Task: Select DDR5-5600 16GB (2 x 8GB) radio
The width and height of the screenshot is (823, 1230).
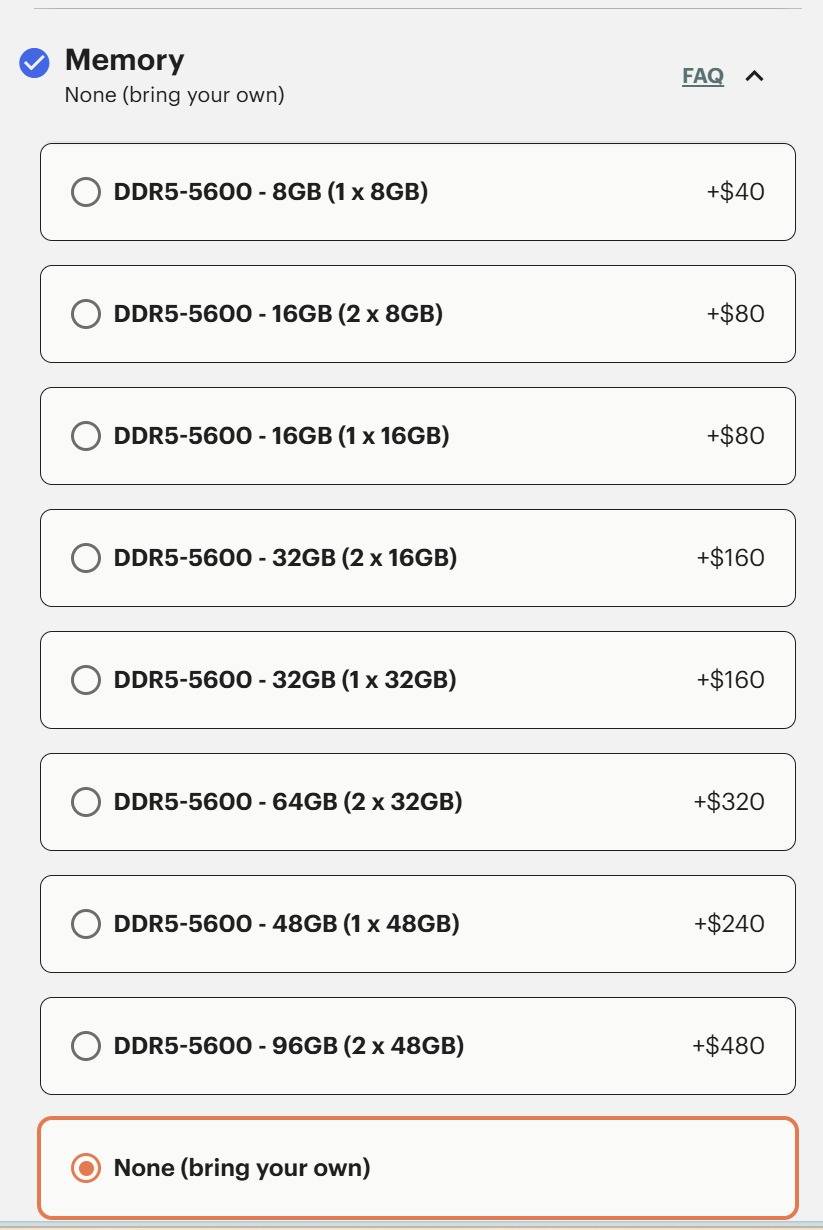Action: [86, 314]
